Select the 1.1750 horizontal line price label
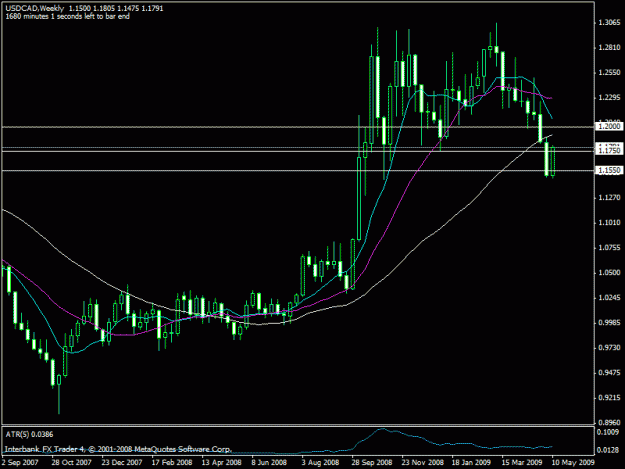Viewport: 625px width, 469px height. tap(609, 151)
